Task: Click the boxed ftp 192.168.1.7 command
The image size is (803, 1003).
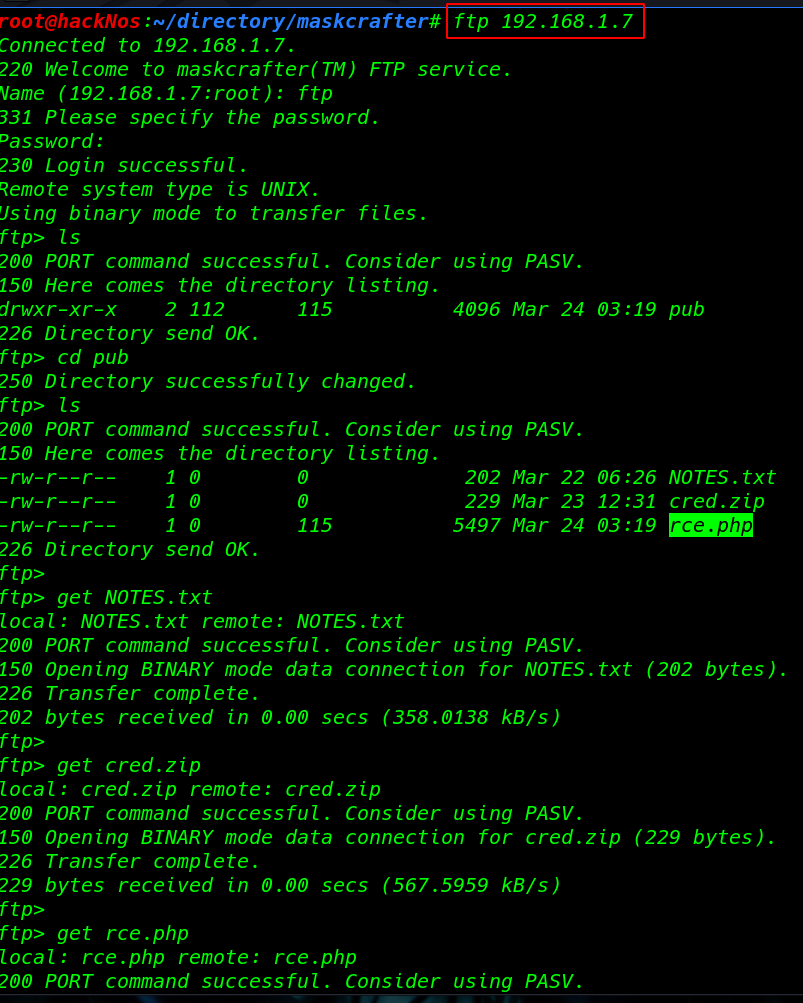Action: (x=545, y=22)
